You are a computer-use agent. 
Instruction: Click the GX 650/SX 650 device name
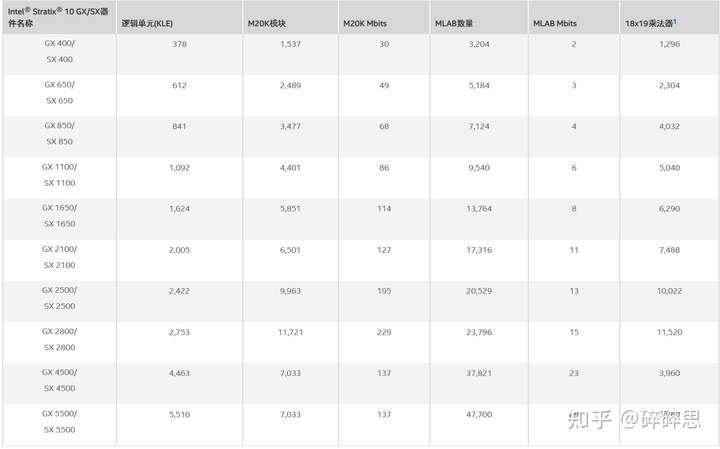pos(60,92)
